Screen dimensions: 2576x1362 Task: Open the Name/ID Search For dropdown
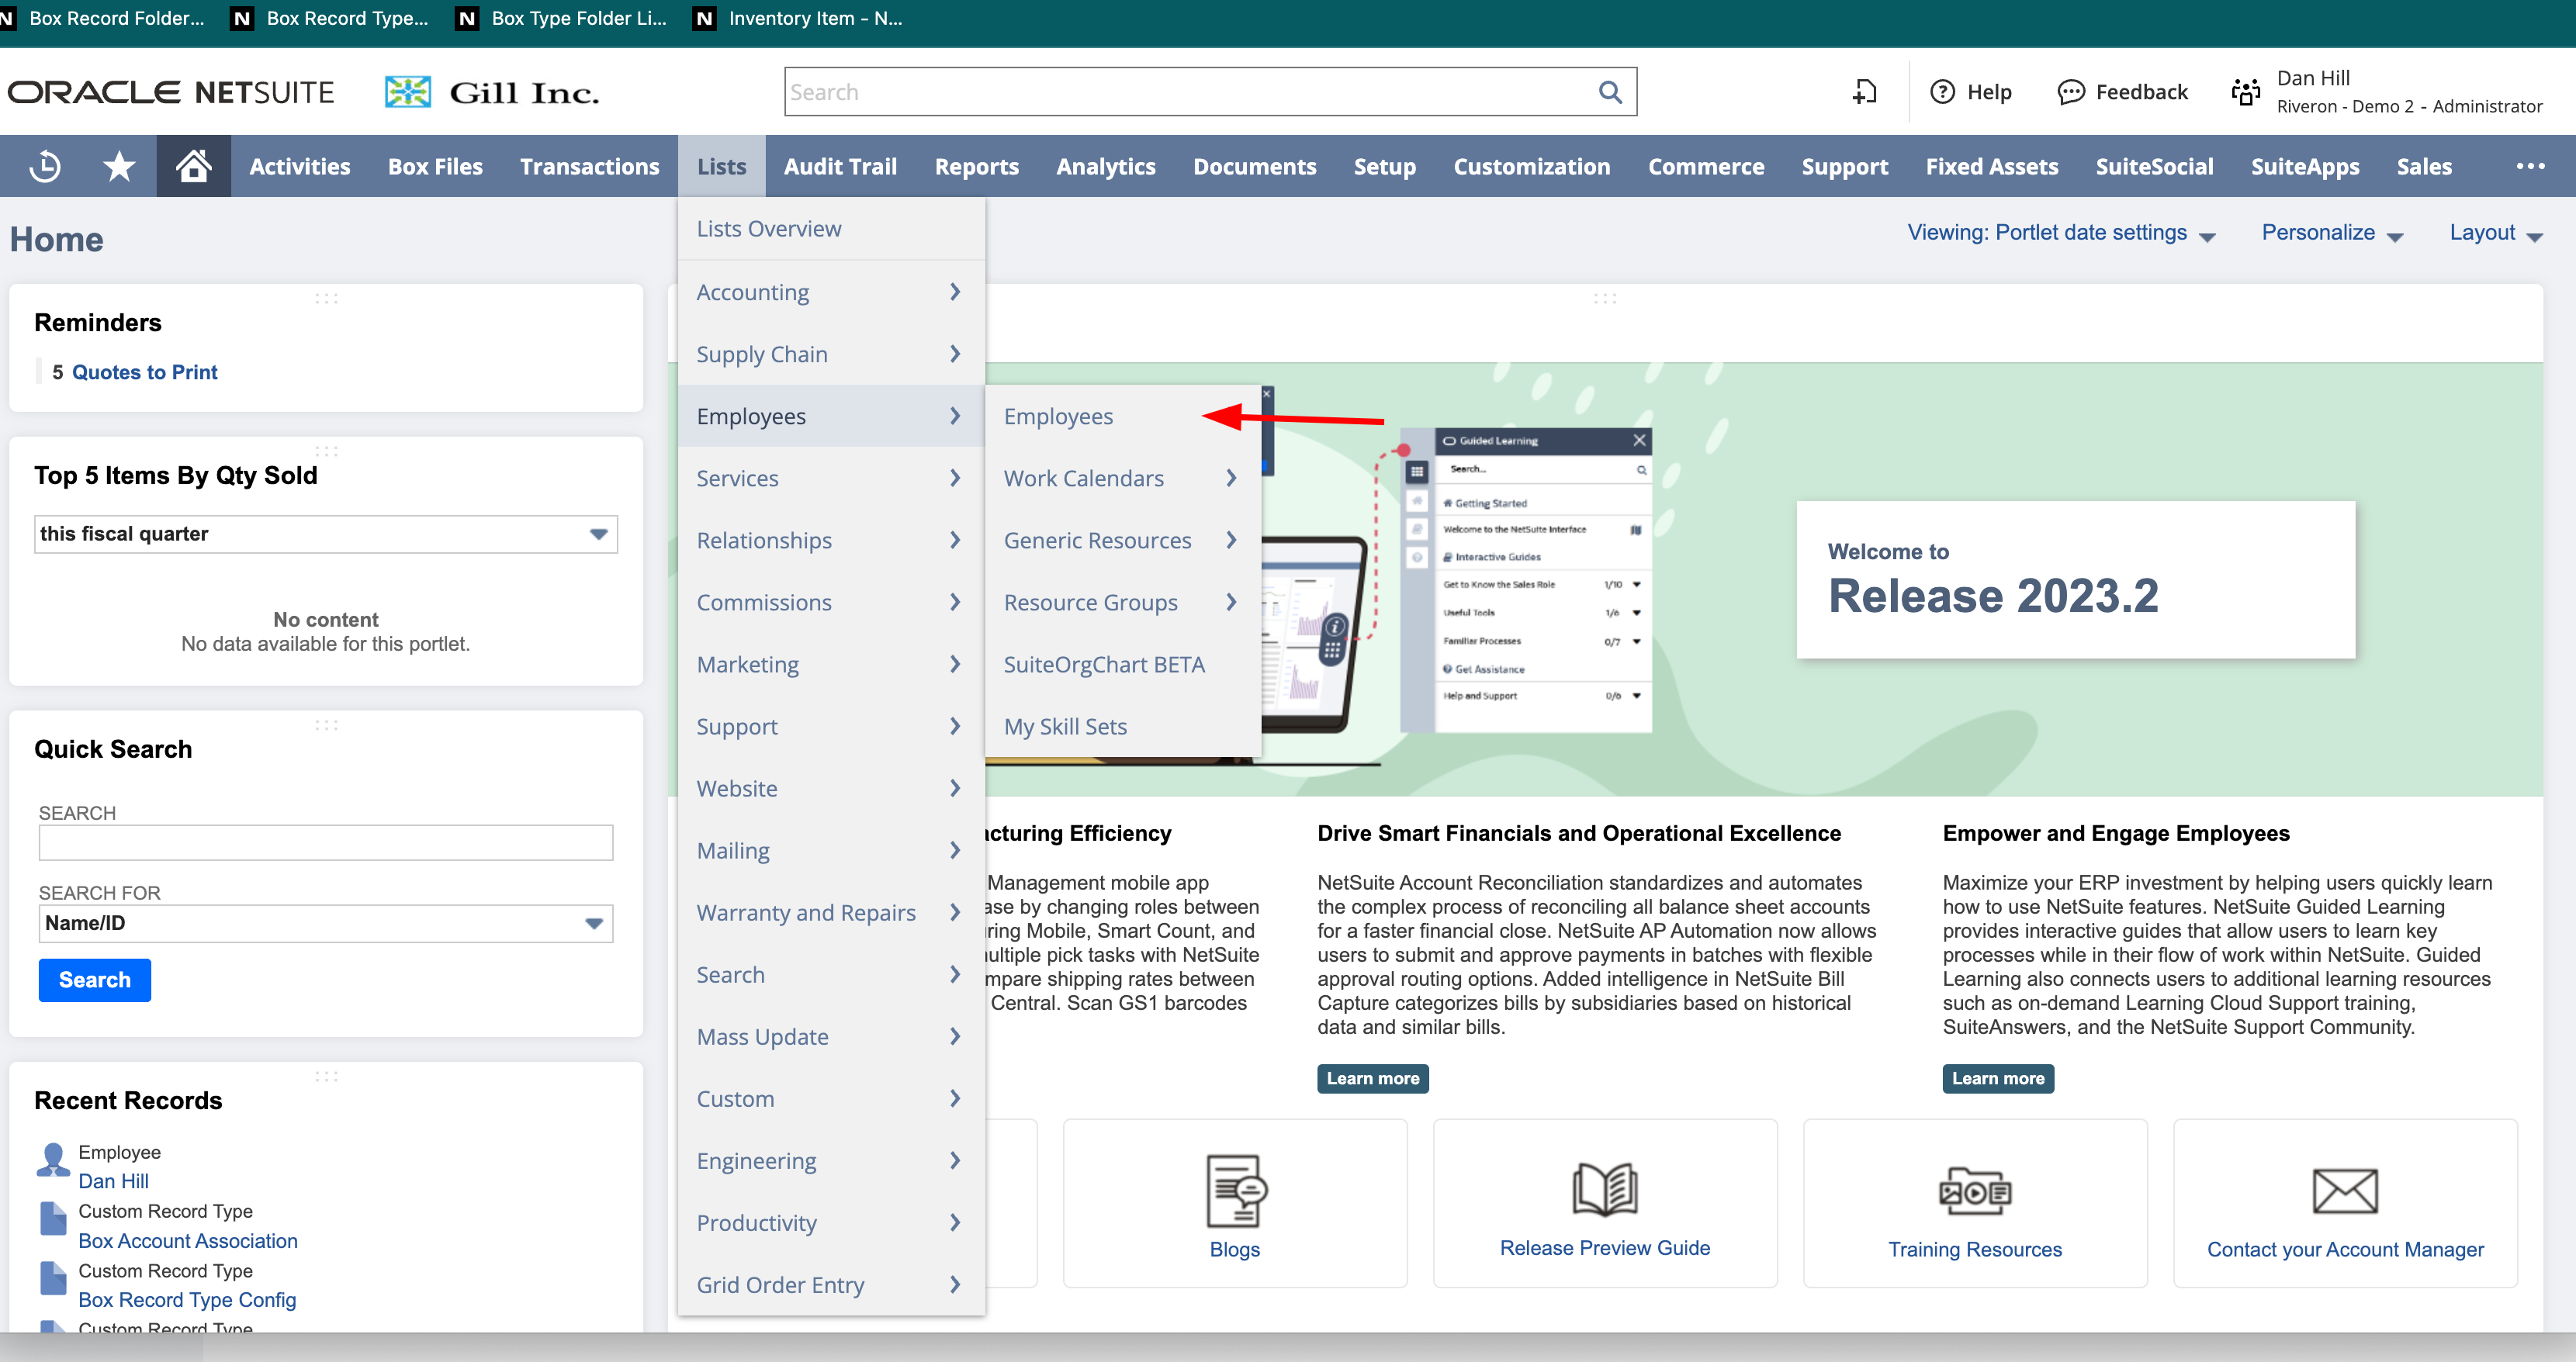326,923
